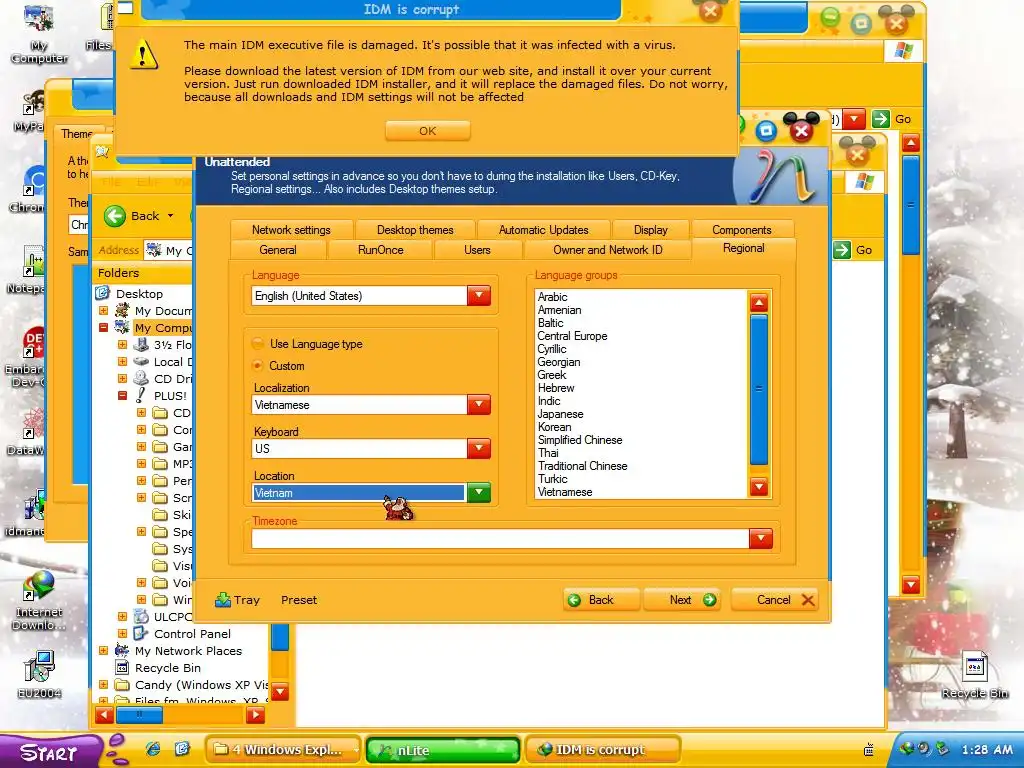Image resolution: width=1024 pixels, height=768 pixels.
Task: Click the Preset button in nLite
Action: click(x=299, y=600)
